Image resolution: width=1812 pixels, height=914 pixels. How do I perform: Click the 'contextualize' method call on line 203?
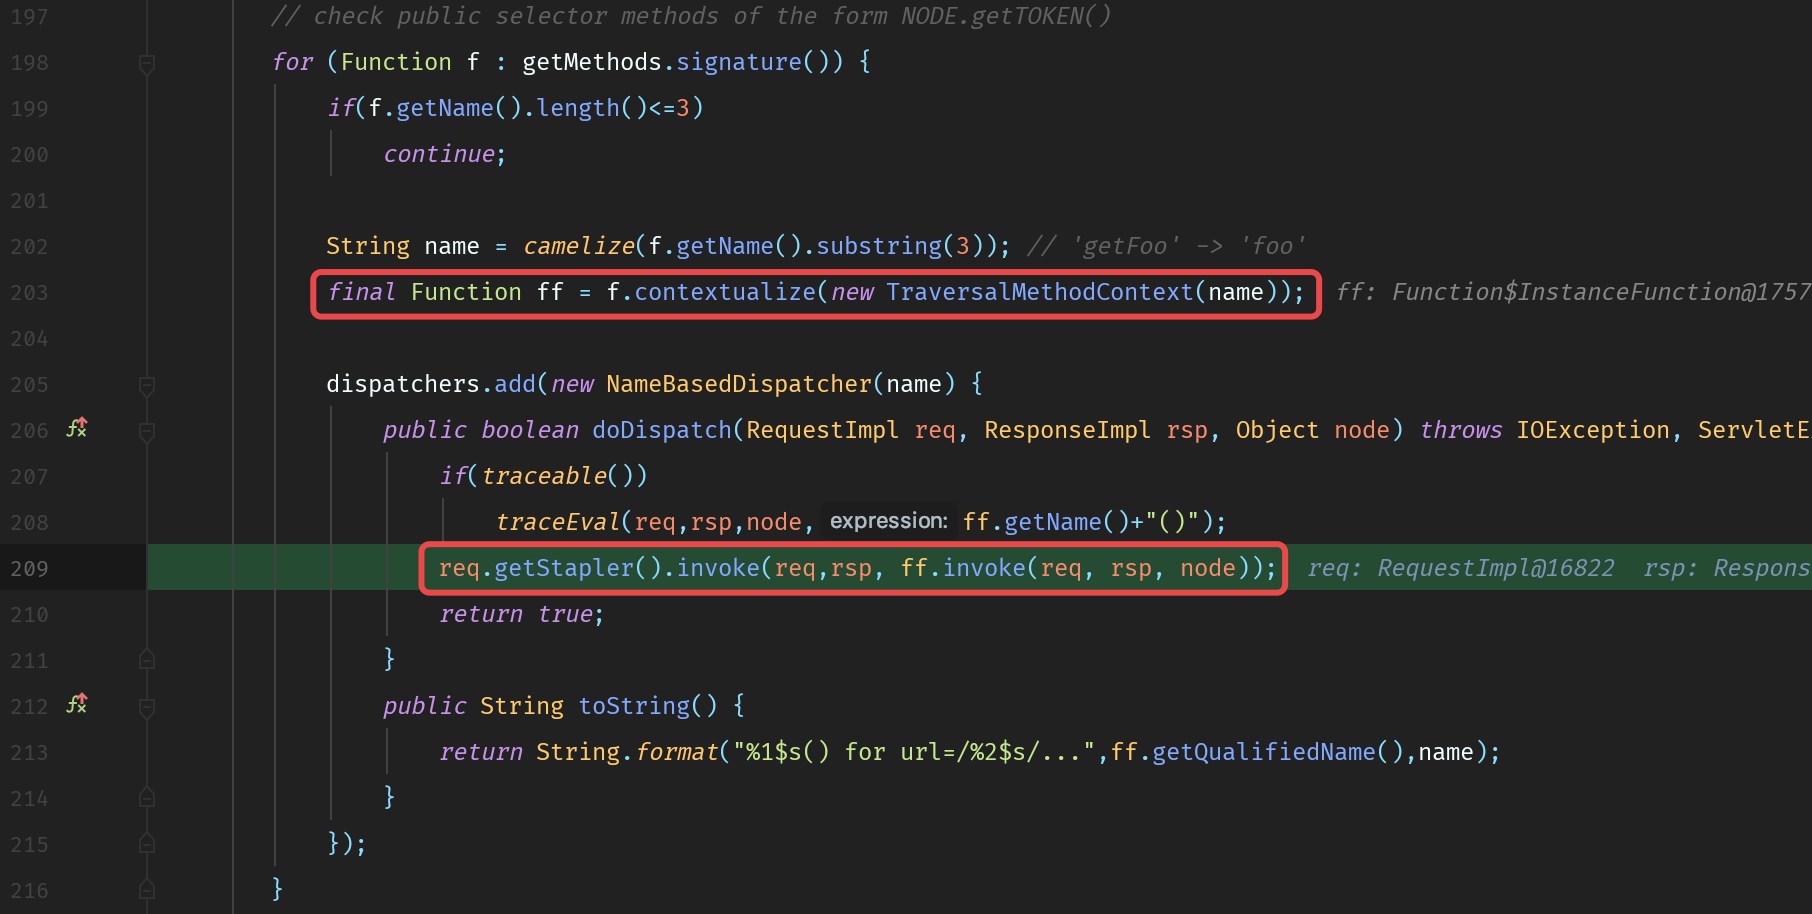[x=725, y=292]
